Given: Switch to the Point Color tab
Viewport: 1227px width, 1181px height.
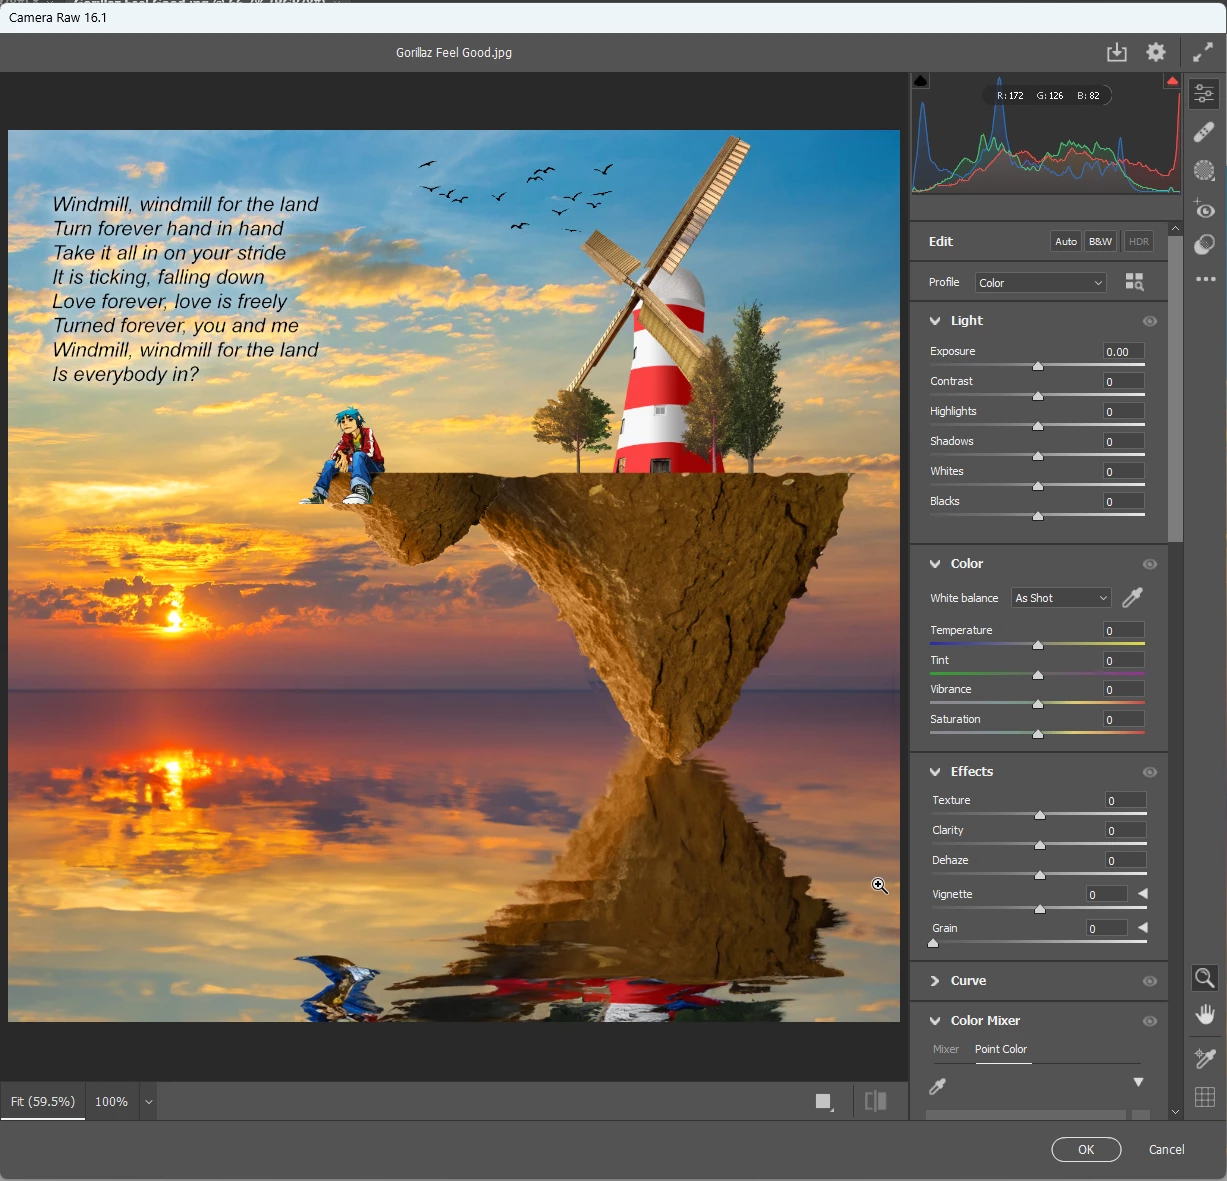Looking at the screenshot, I should pyautogui.click(x=1001, y=1049).
